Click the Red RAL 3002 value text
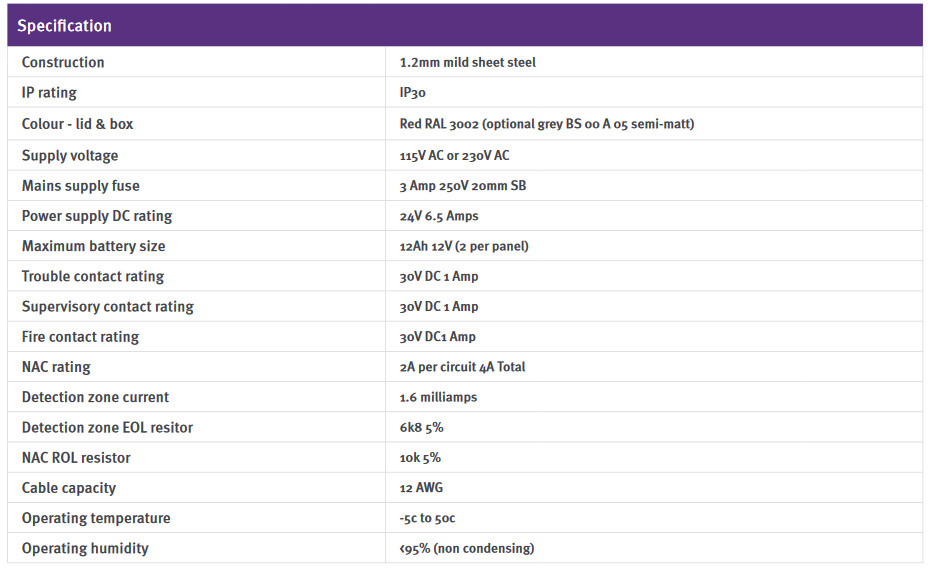Screen dimensions: 928x574 pos(546,124)
